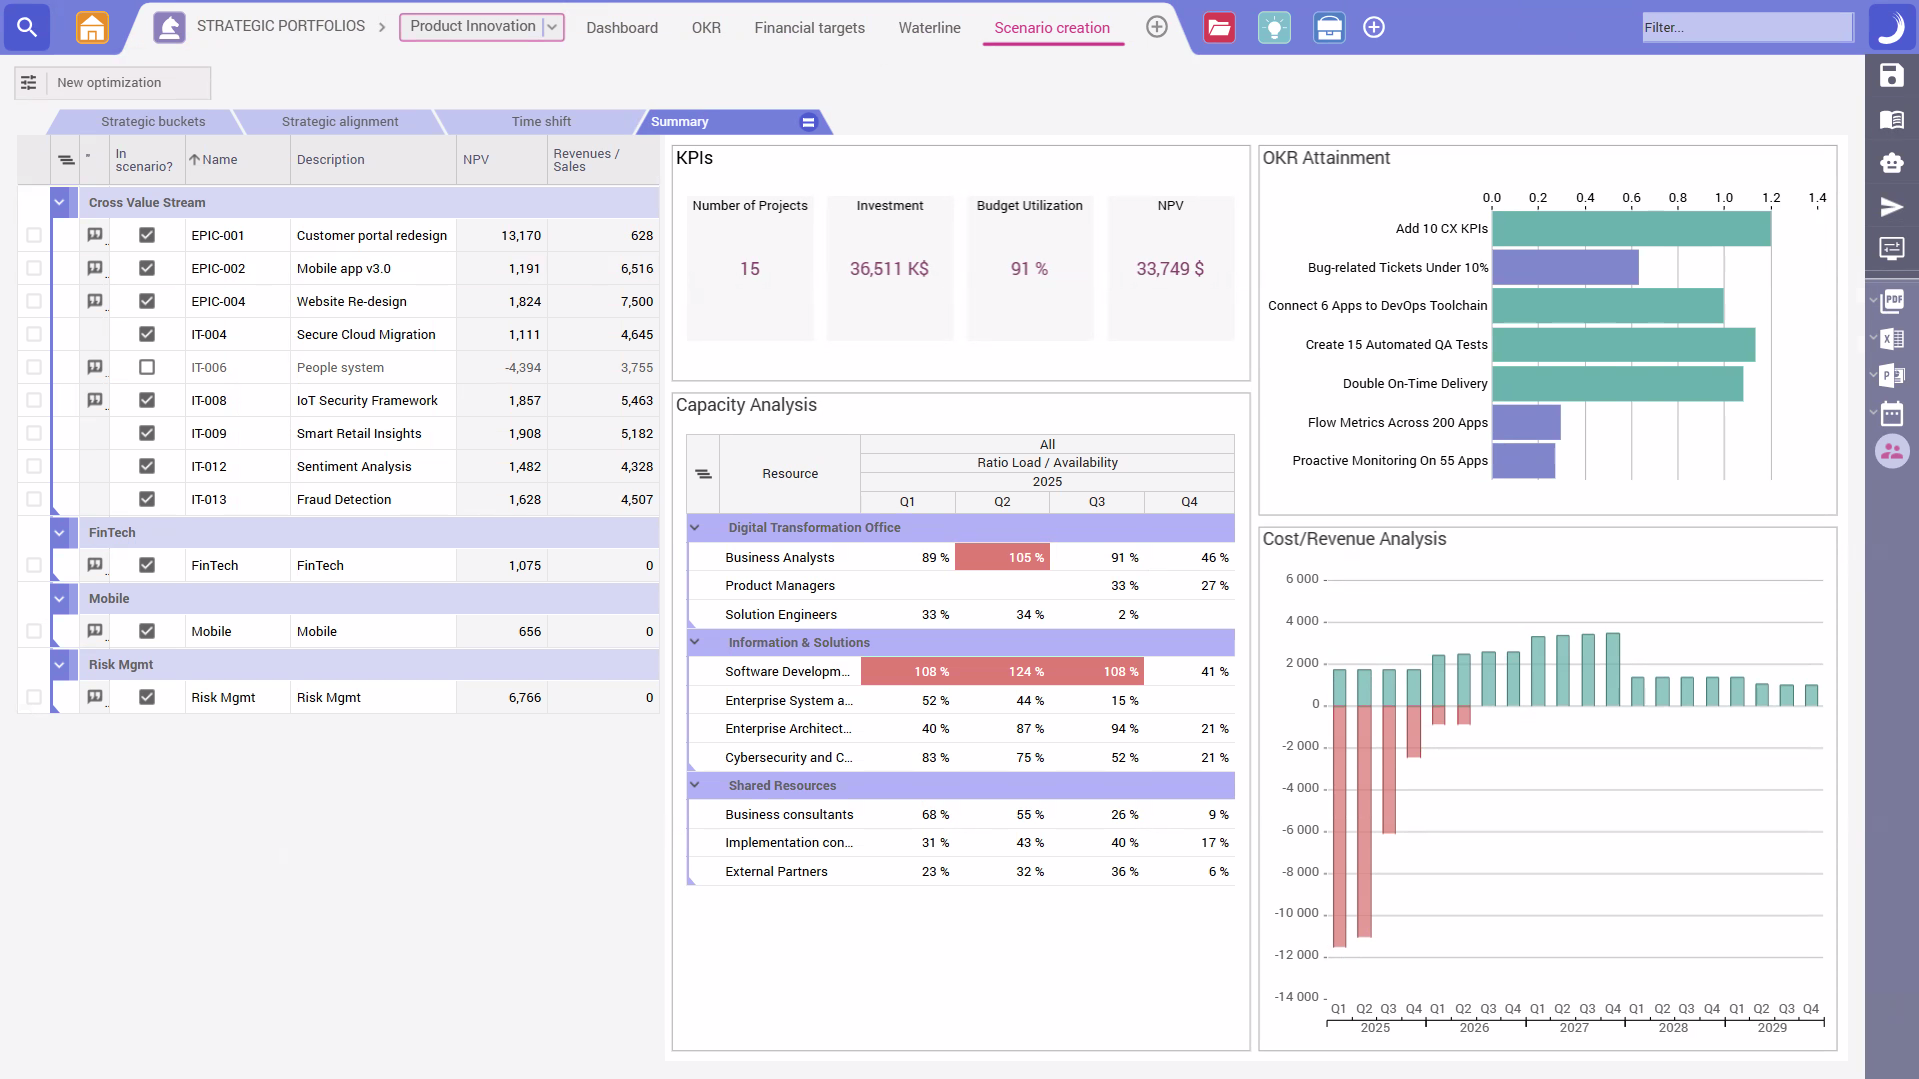Viewport: 1919px width, 1079px height.
Task: Switch to the Waterline tab
Action: [x=928, y=28]
